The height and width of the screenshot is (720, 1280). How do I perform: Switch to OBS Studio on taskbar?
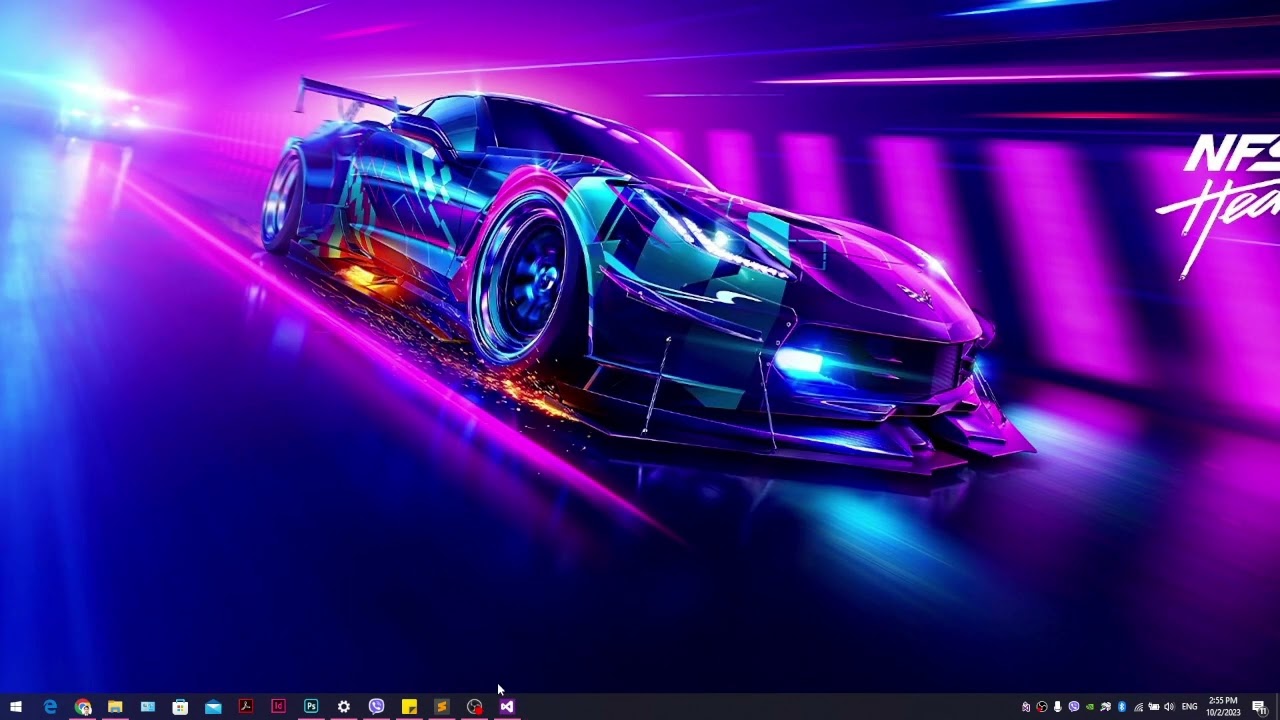pos(474,707)
